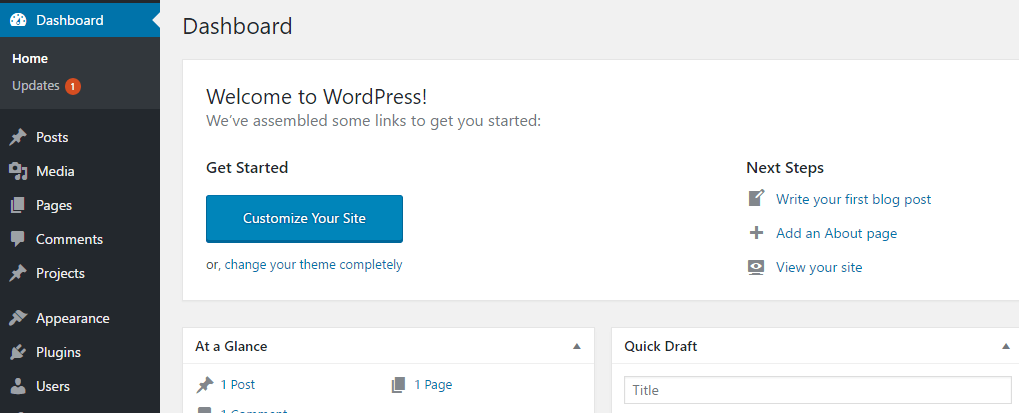The width and height of the screenshot is (1019, 413).
Task: Follow the change your theme completely link
Action: 313,264
